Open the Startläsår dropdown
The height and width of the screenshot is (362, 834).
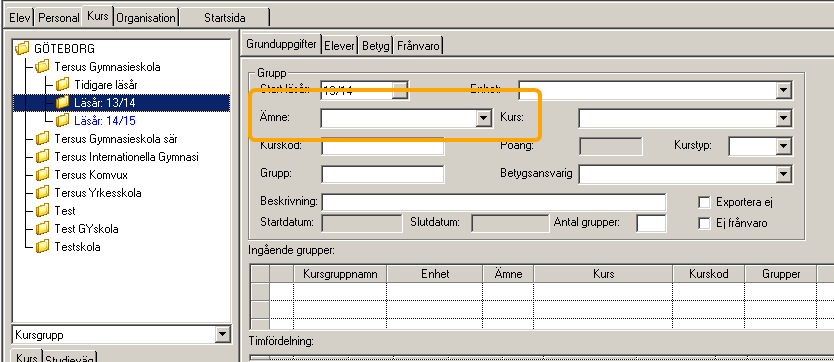tap(399, 89)
